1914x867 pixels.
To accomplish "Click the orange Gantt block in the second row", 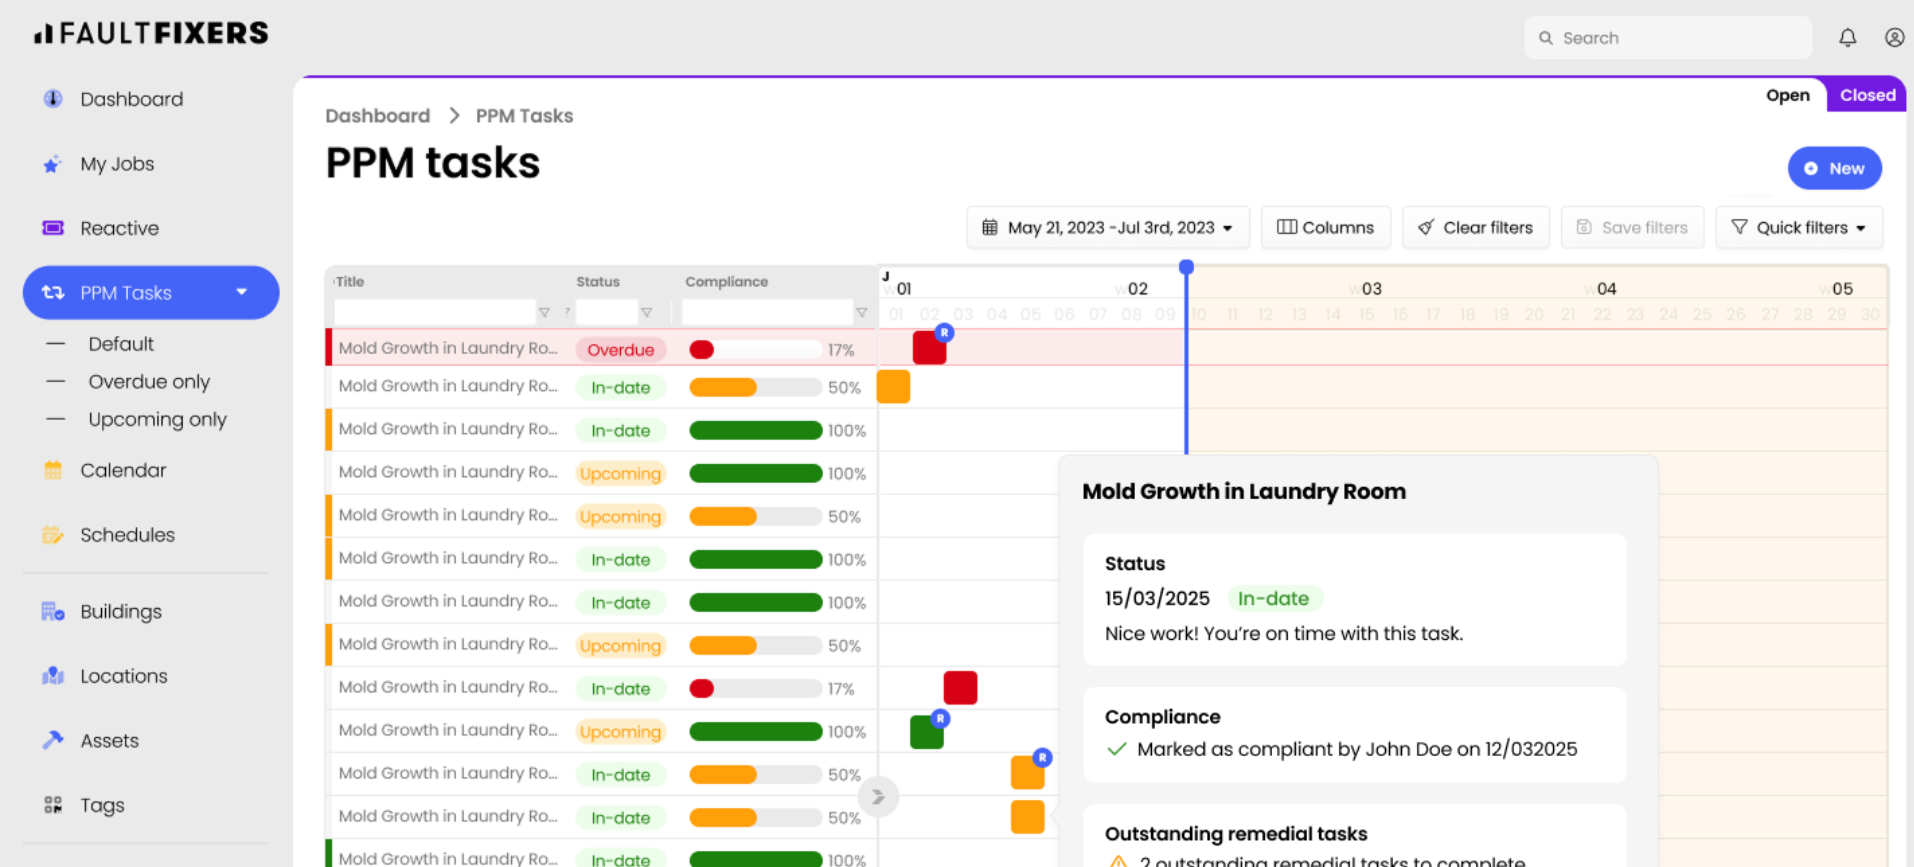I will [x=893, y=386].
